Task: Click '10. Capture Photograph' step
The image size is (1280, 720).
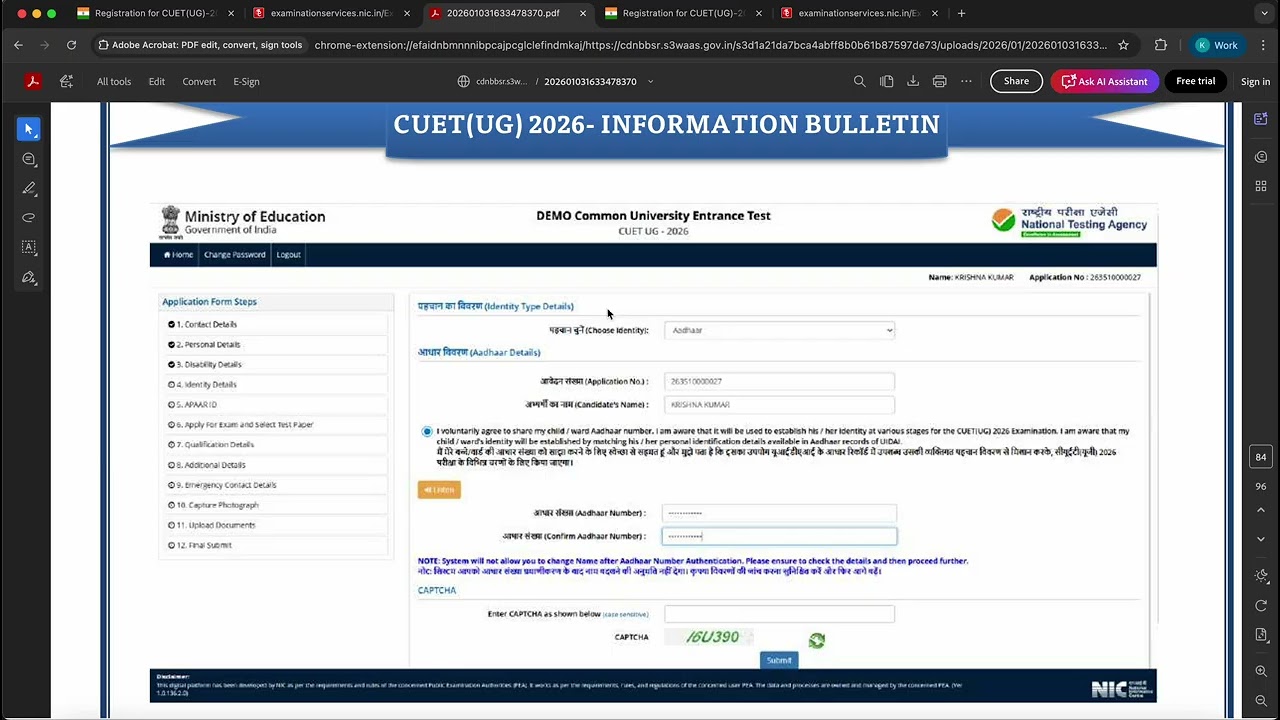Action: pos(217,505)
